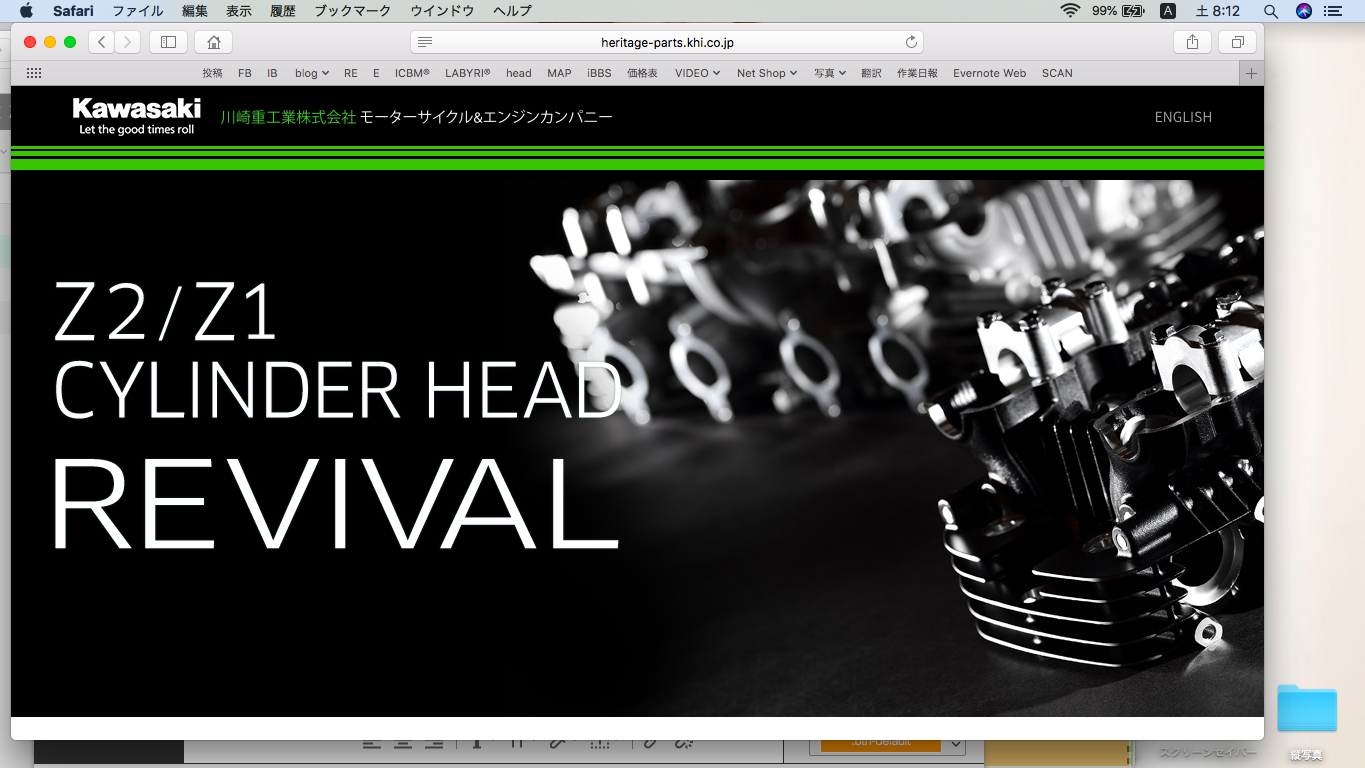Go forward to the next page

(128, 42)
